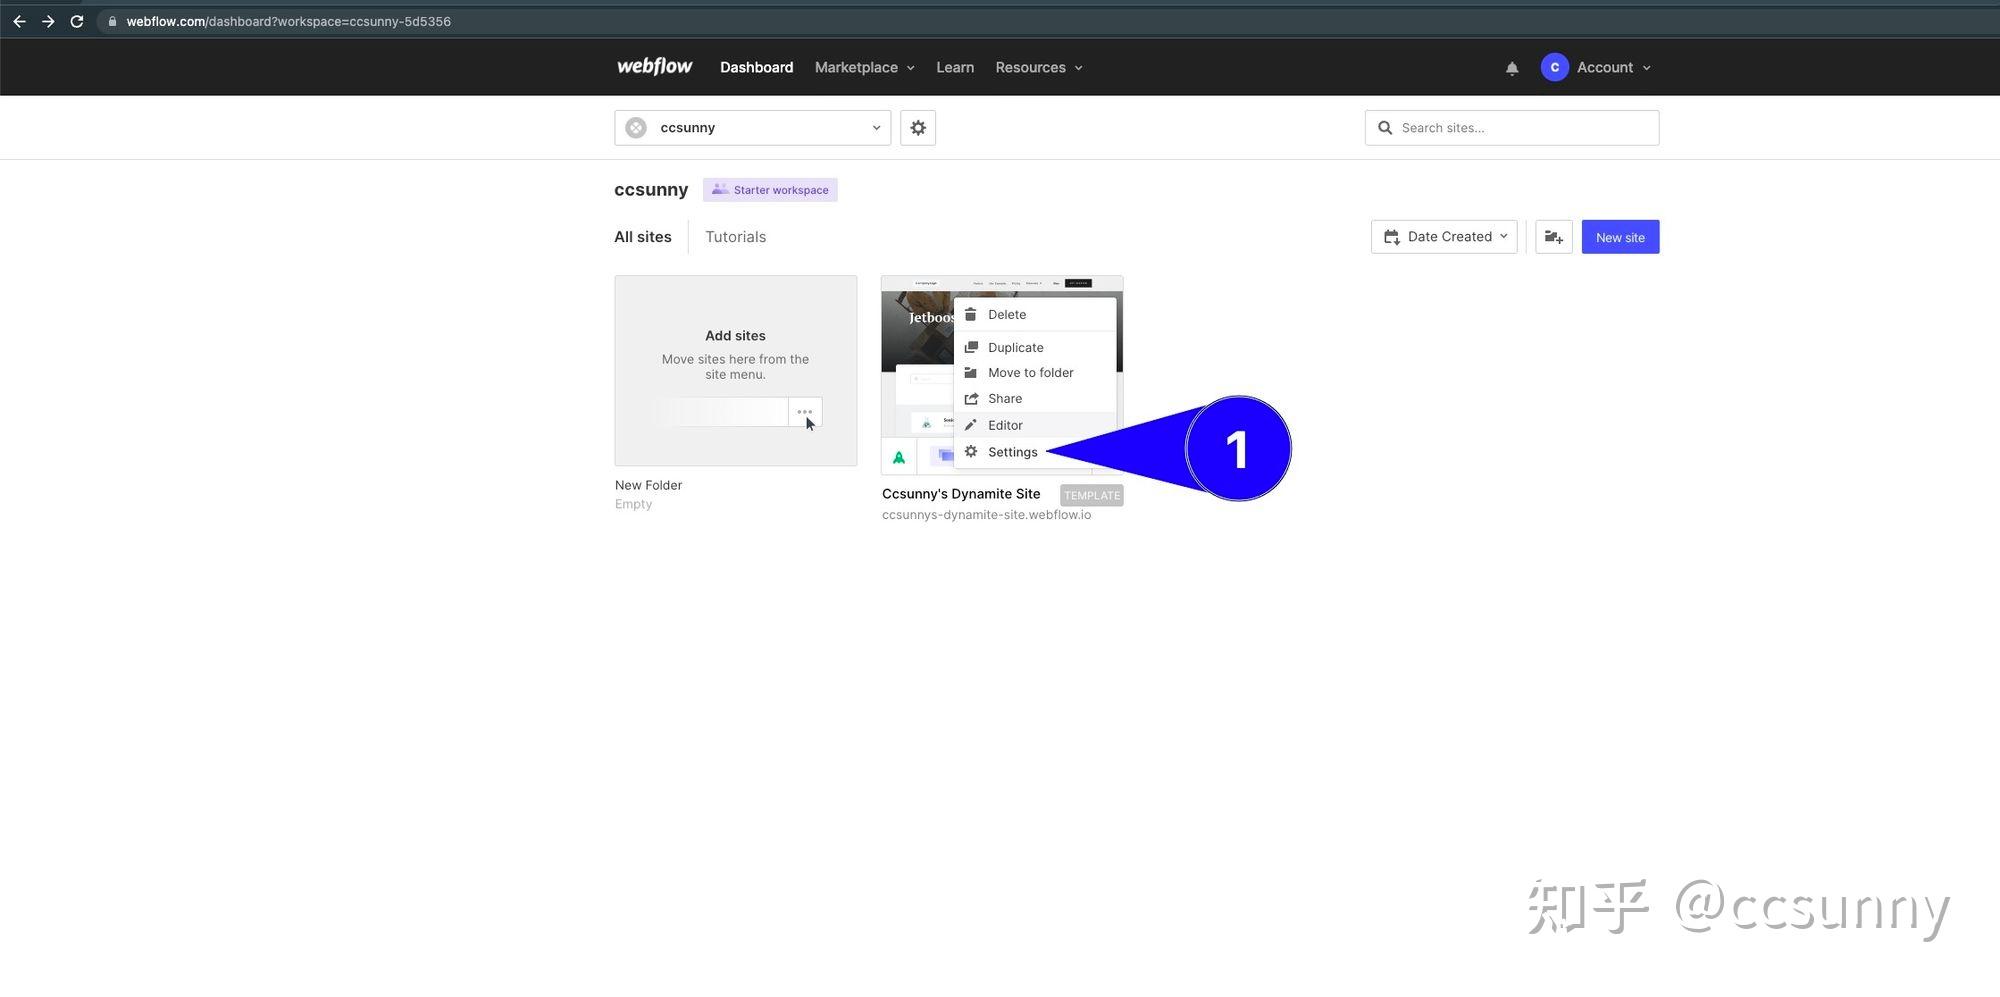Click the Ccsunny's Dynamite Site title

(961, 494)
